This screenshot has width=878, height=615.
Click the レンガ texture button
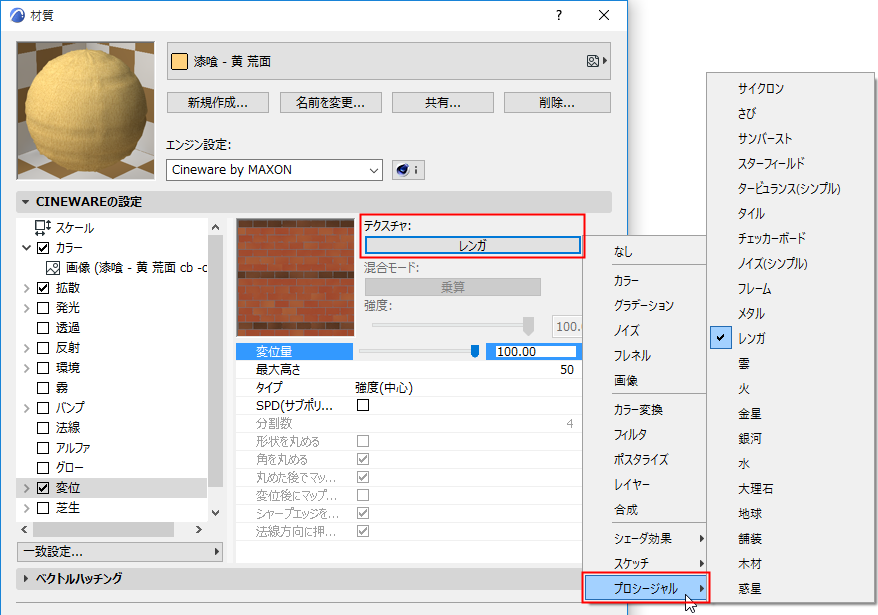coord(473,245)
